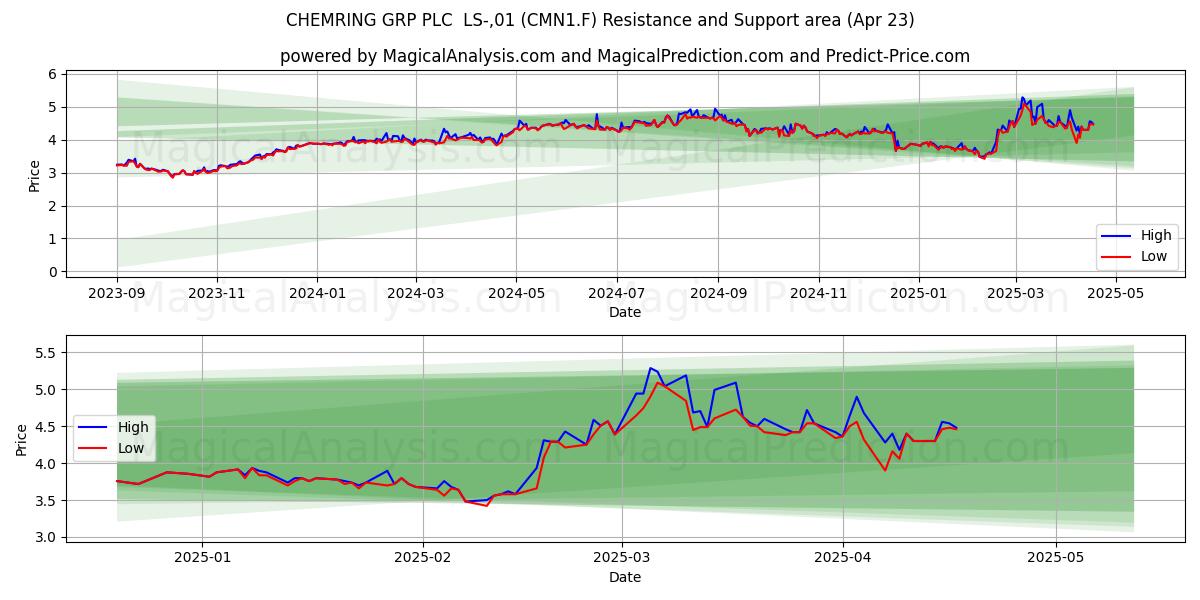Click the y-axis value '3.0' on bottom chart
The width and height of the screenshot is (1200, 600).
click(48, 537)
